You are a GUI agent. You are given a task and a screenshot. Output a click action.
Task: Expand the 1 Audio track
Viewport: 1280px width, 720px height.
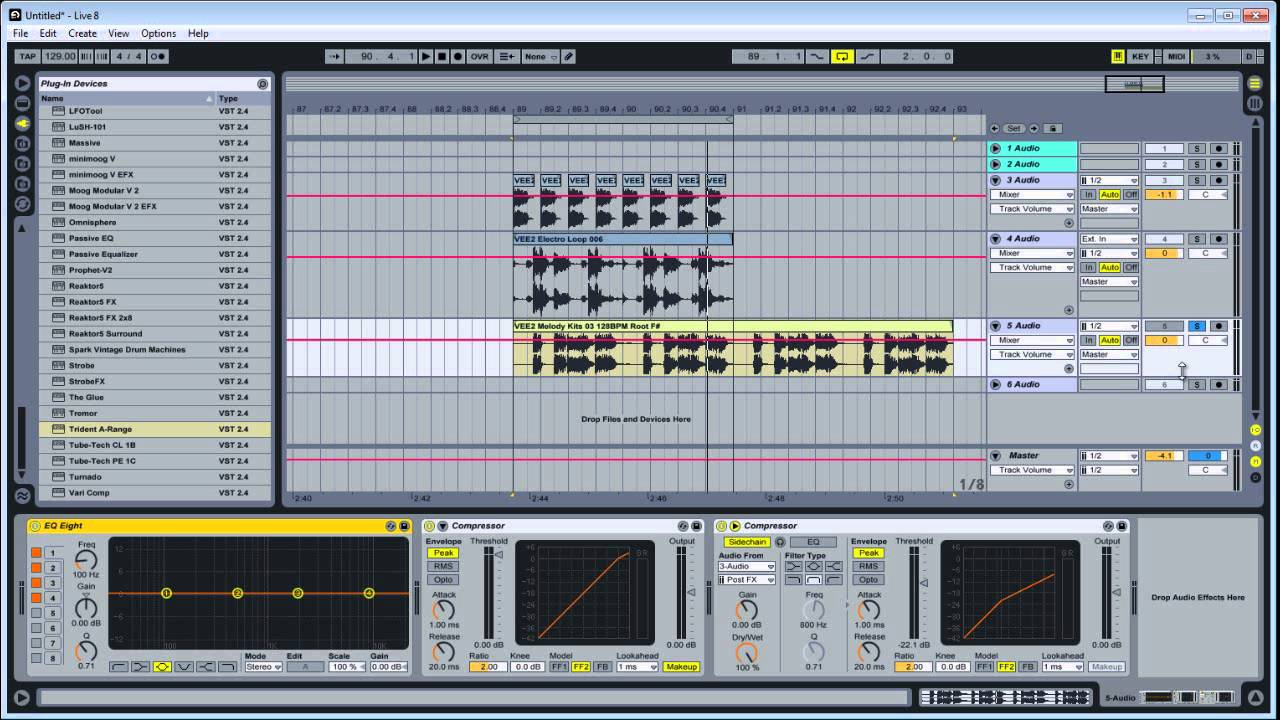[996, 148]
